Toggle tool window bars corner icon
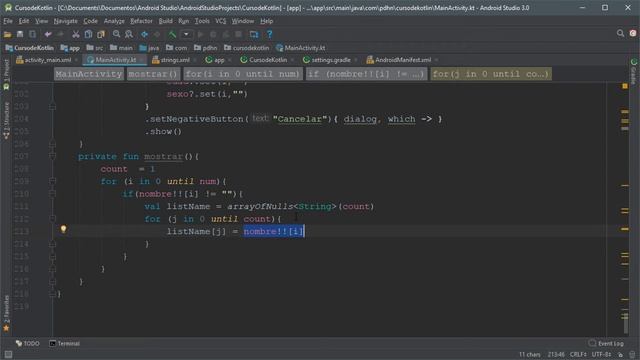Viewport: 640px width, 360px height. click(x=8, y=354)
